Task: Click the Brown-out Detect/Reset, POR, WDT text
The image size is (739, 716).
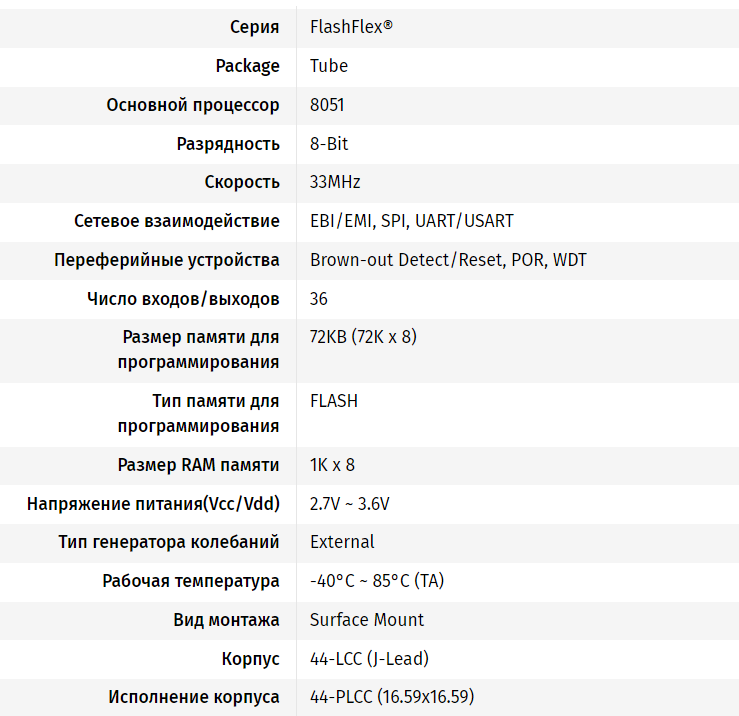Action: (x=448, y=260)
